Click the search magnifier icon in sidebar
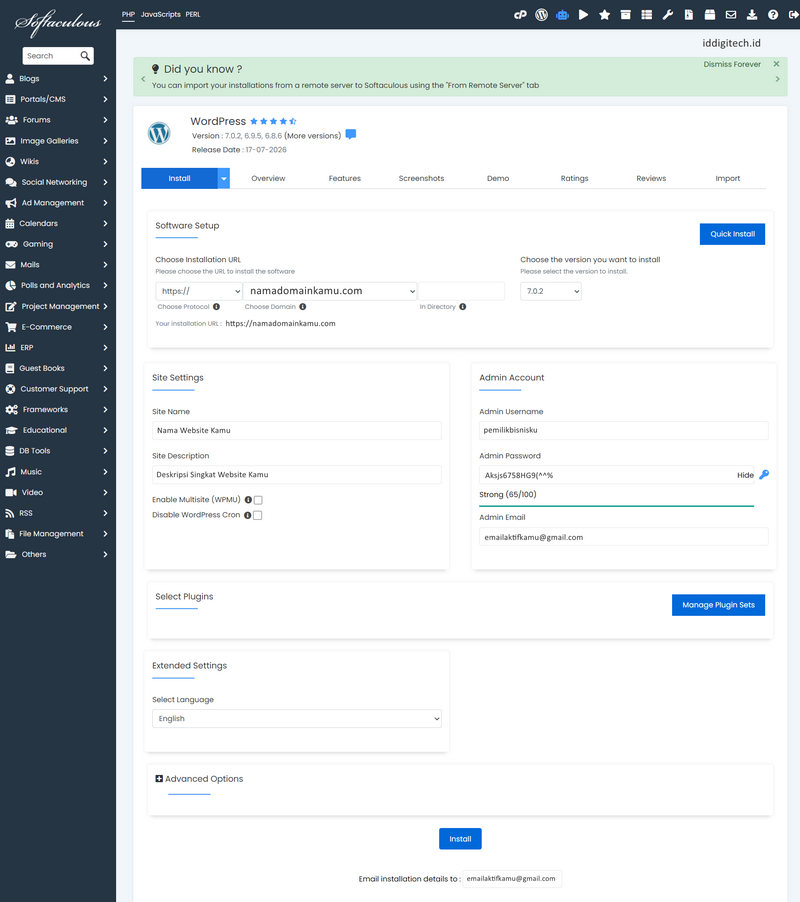 click(85, 56)
